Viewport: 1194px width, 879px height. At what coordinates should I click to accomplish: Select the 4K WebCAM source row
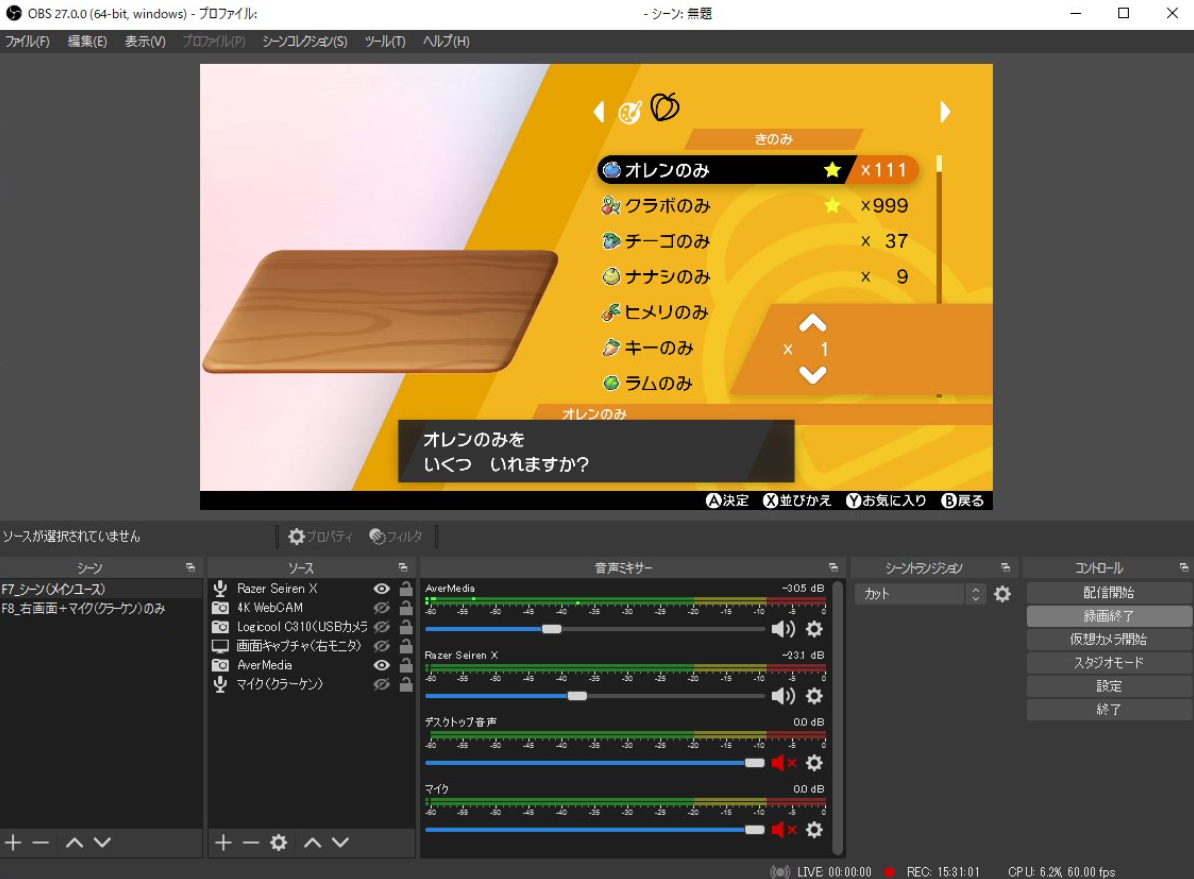311,608
